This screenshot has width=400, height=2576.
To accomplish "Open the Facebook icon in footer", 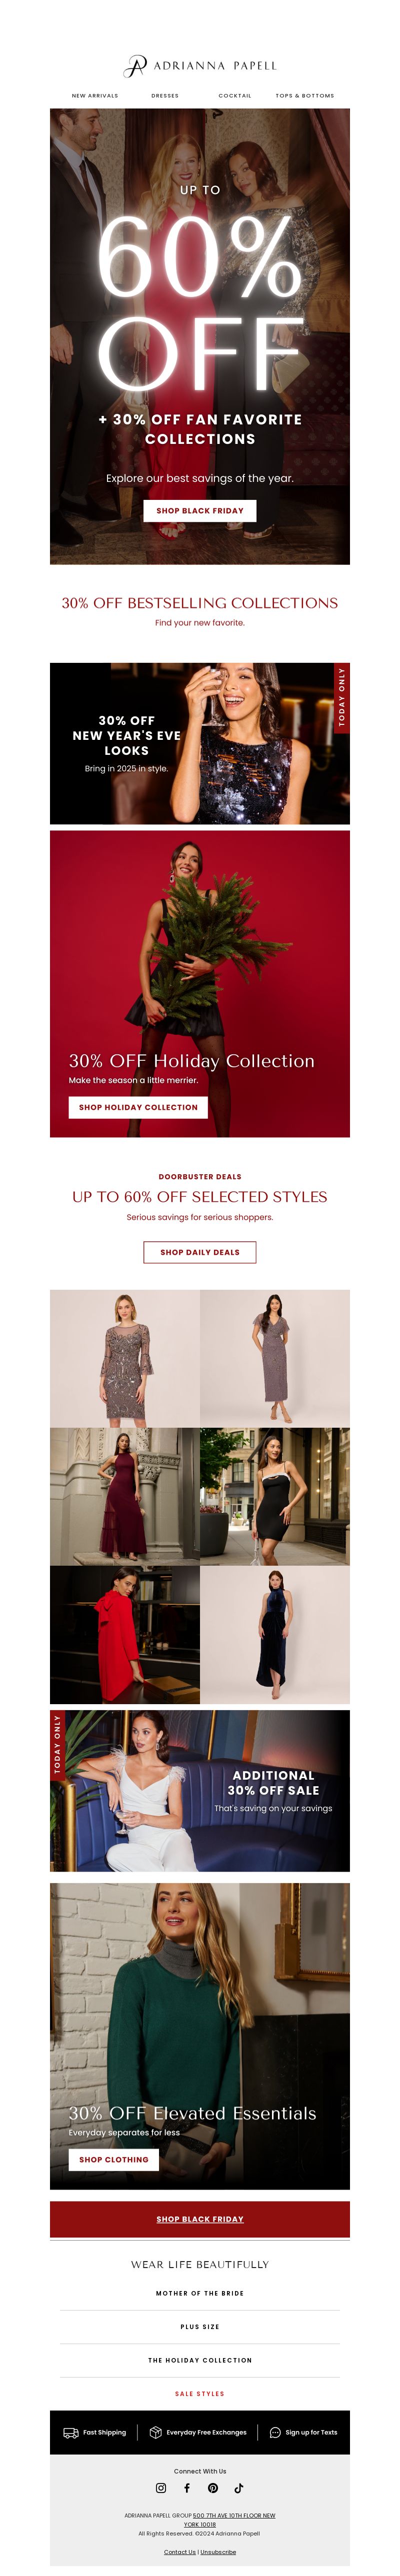I will pyautogui.click(x=187, y=2487).
